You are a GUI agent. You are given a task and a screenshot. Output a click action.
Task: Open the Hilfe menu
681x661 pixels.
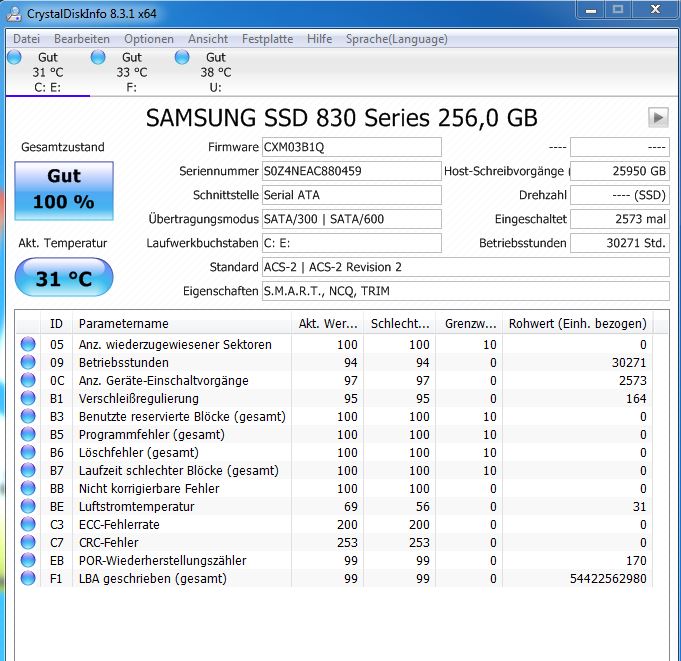319,39
